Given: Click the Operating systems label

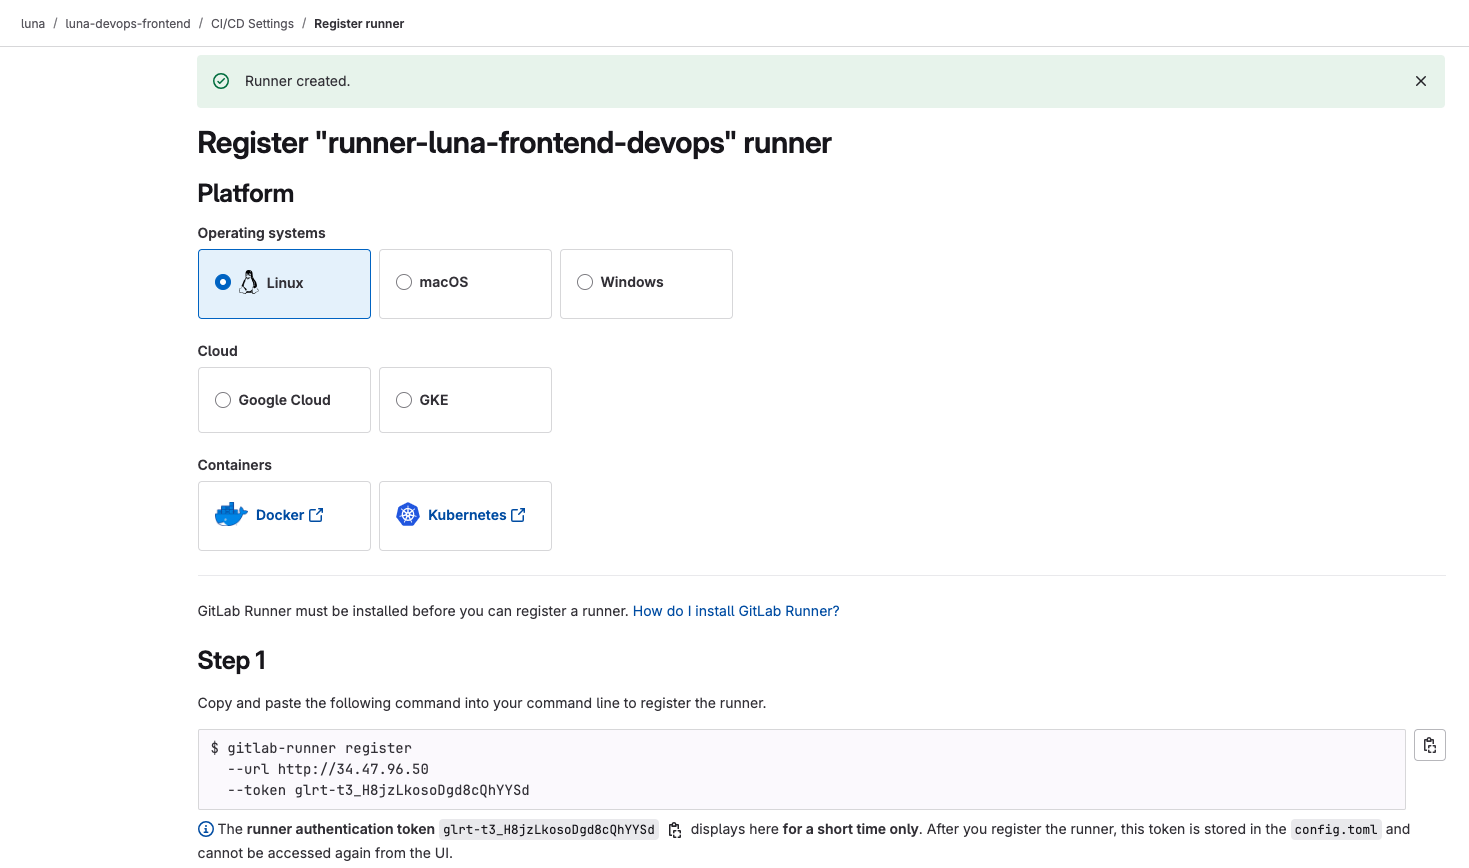Looking at the screenshot, I should 261,233.
